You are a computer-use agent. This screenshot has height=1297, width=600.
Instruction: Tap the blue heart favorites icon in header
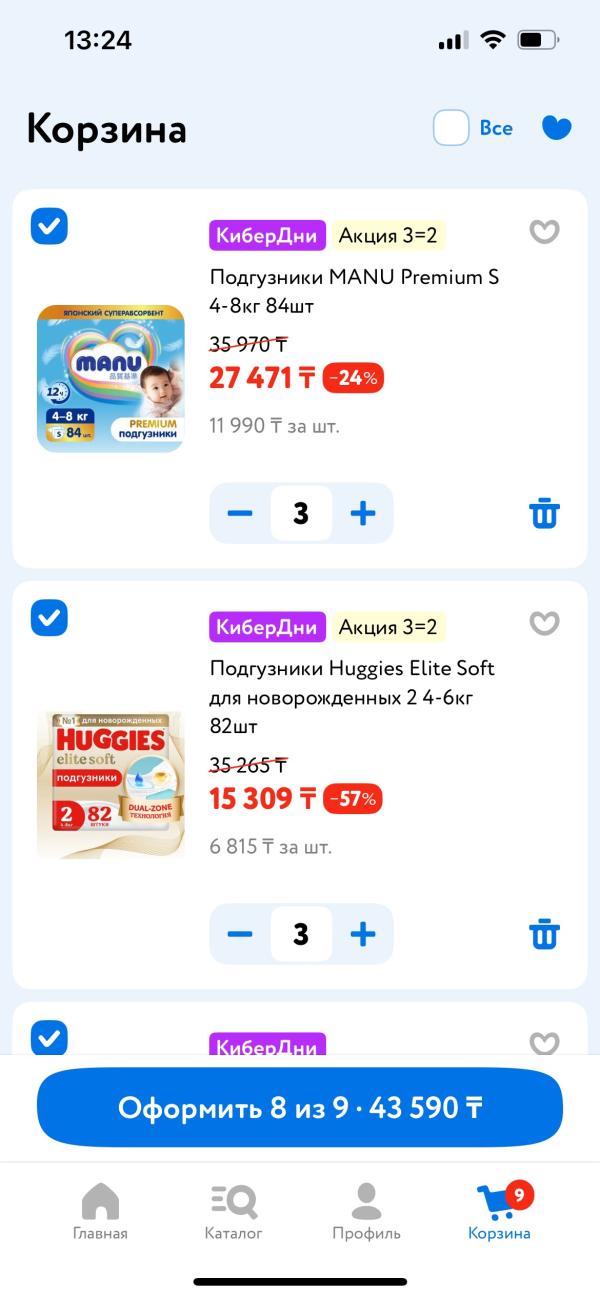(556, 128)
